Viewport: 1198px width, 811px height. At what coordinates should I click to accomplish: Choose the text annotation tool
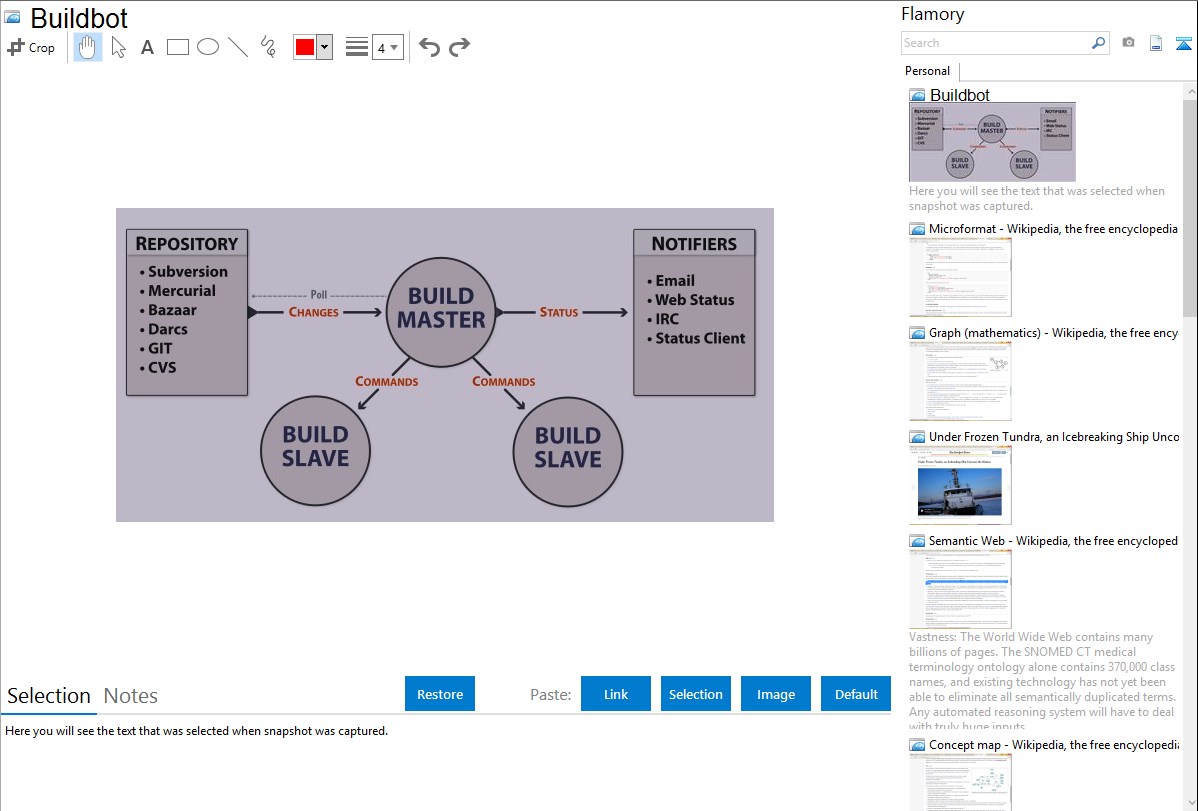point(147,47)
